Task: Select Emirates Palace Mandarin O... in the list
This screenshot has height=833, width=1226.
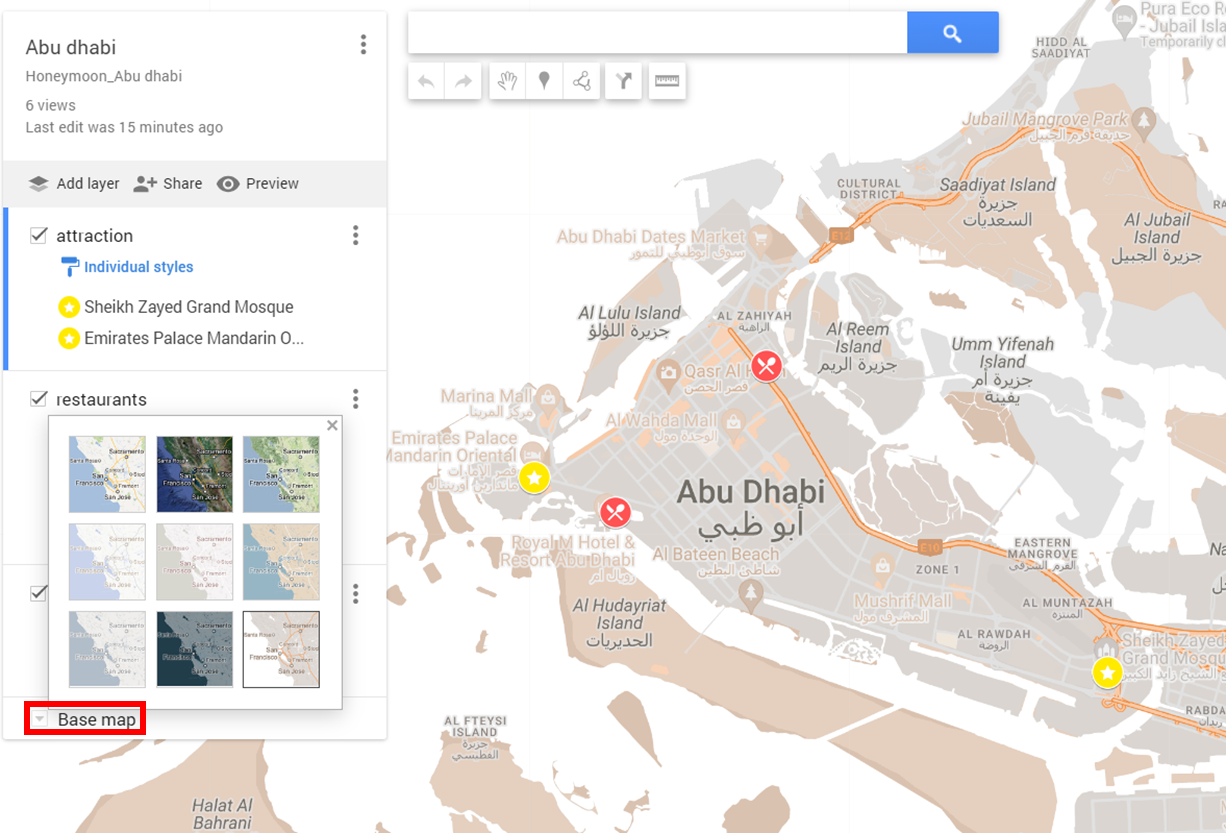Action: coord(194,338)
